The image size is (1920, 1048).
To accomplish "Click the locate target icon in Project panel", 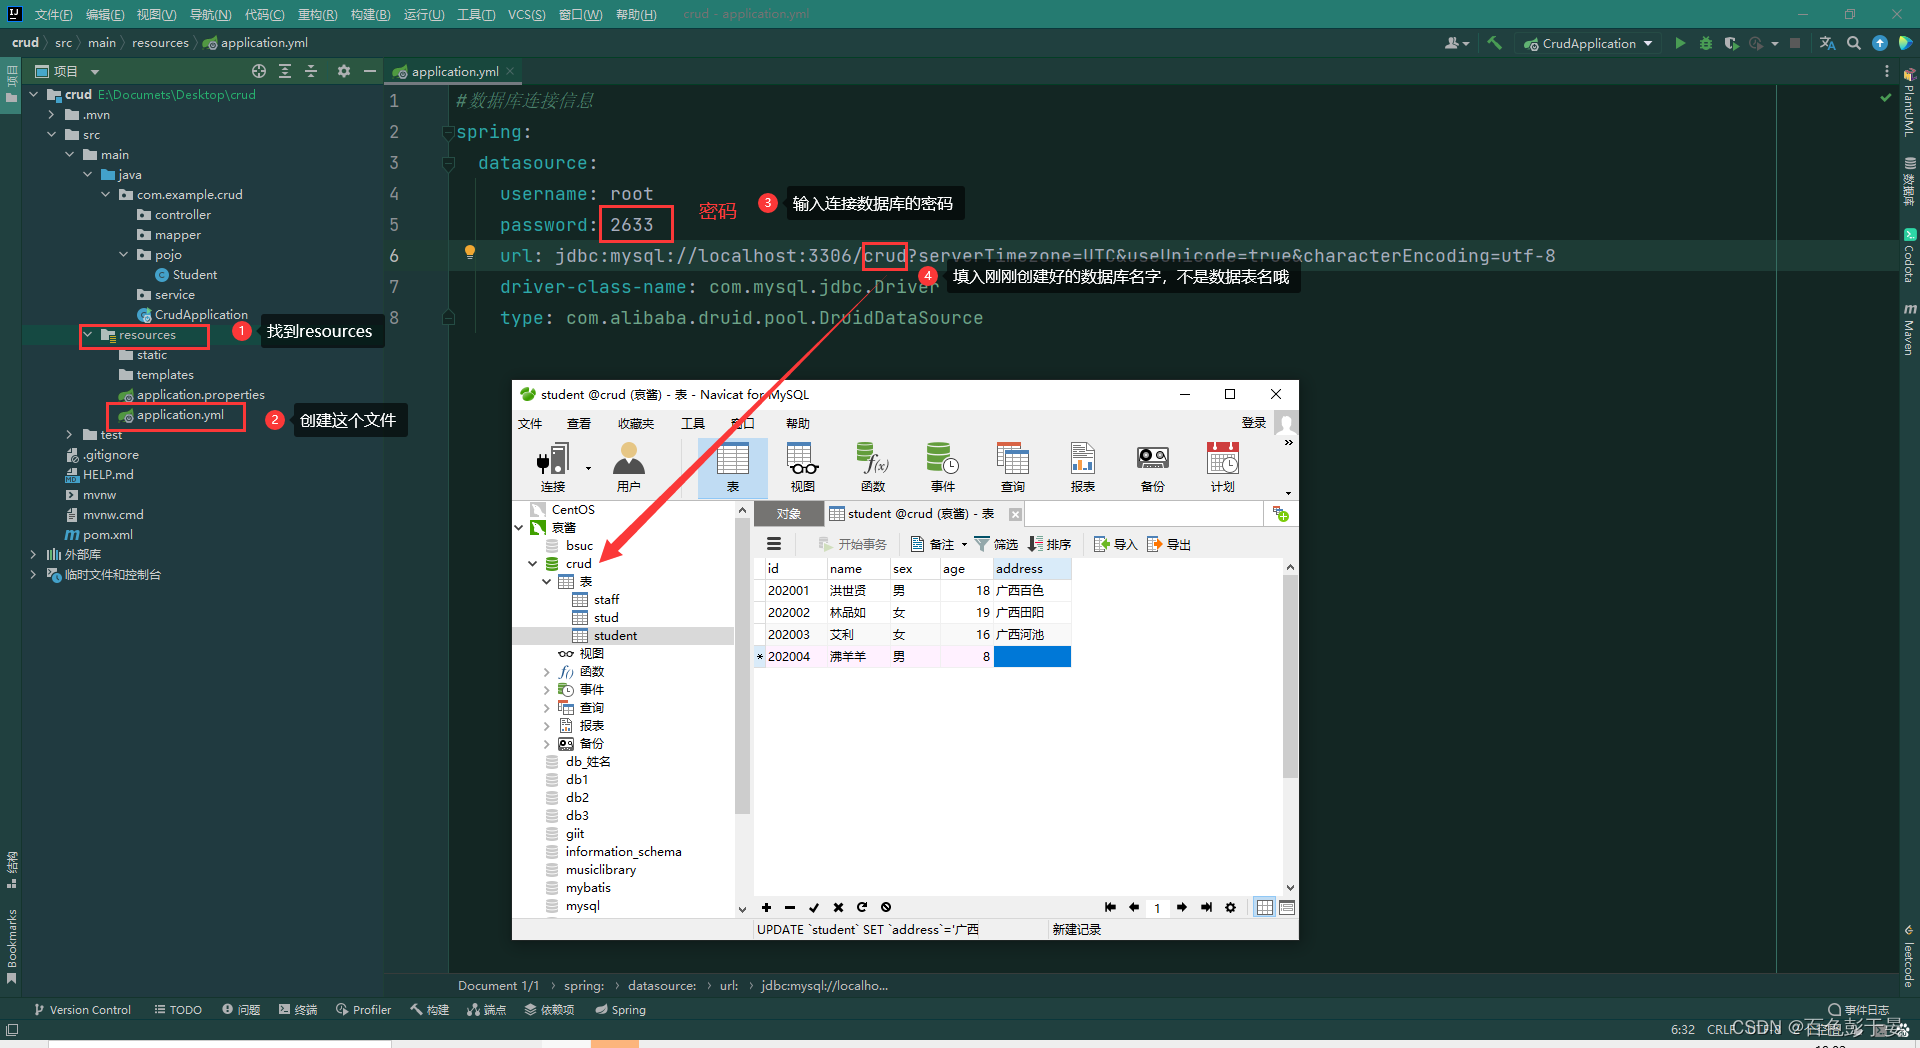I will (x=259, y=71).
